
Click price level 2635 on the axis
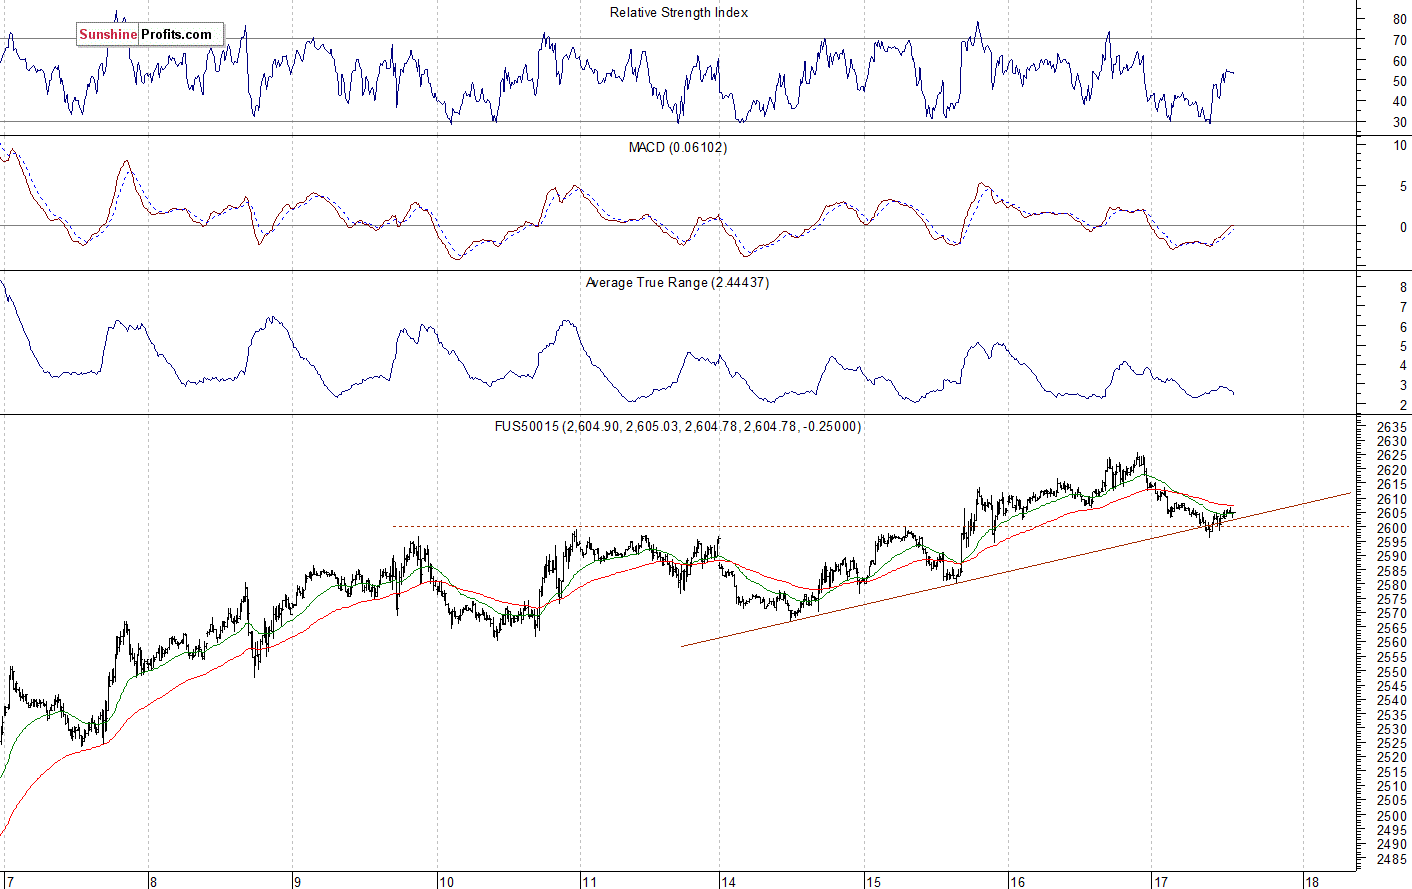(1392, 427)
